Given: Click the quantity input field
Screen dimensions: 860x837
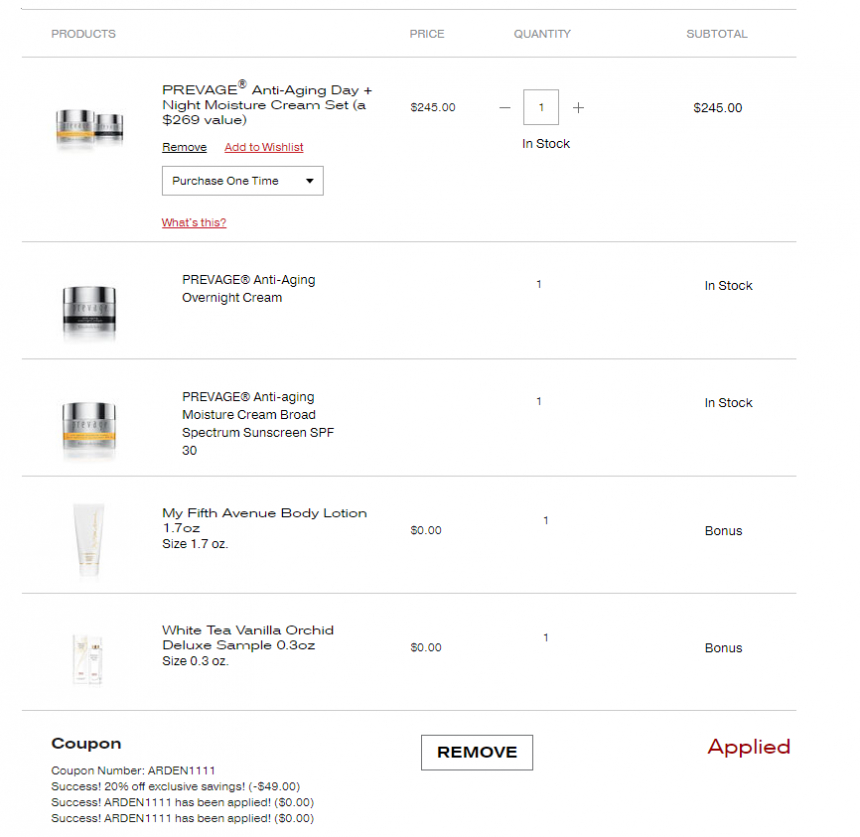Looking at the screenshot, I should tap(541, 107).
